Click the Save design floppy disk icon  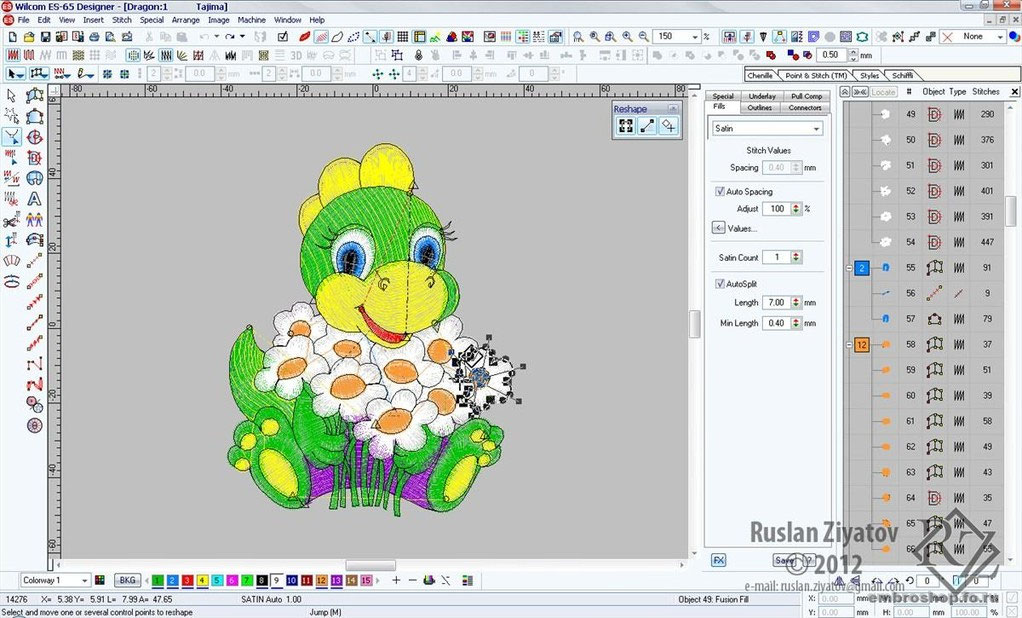47,36
